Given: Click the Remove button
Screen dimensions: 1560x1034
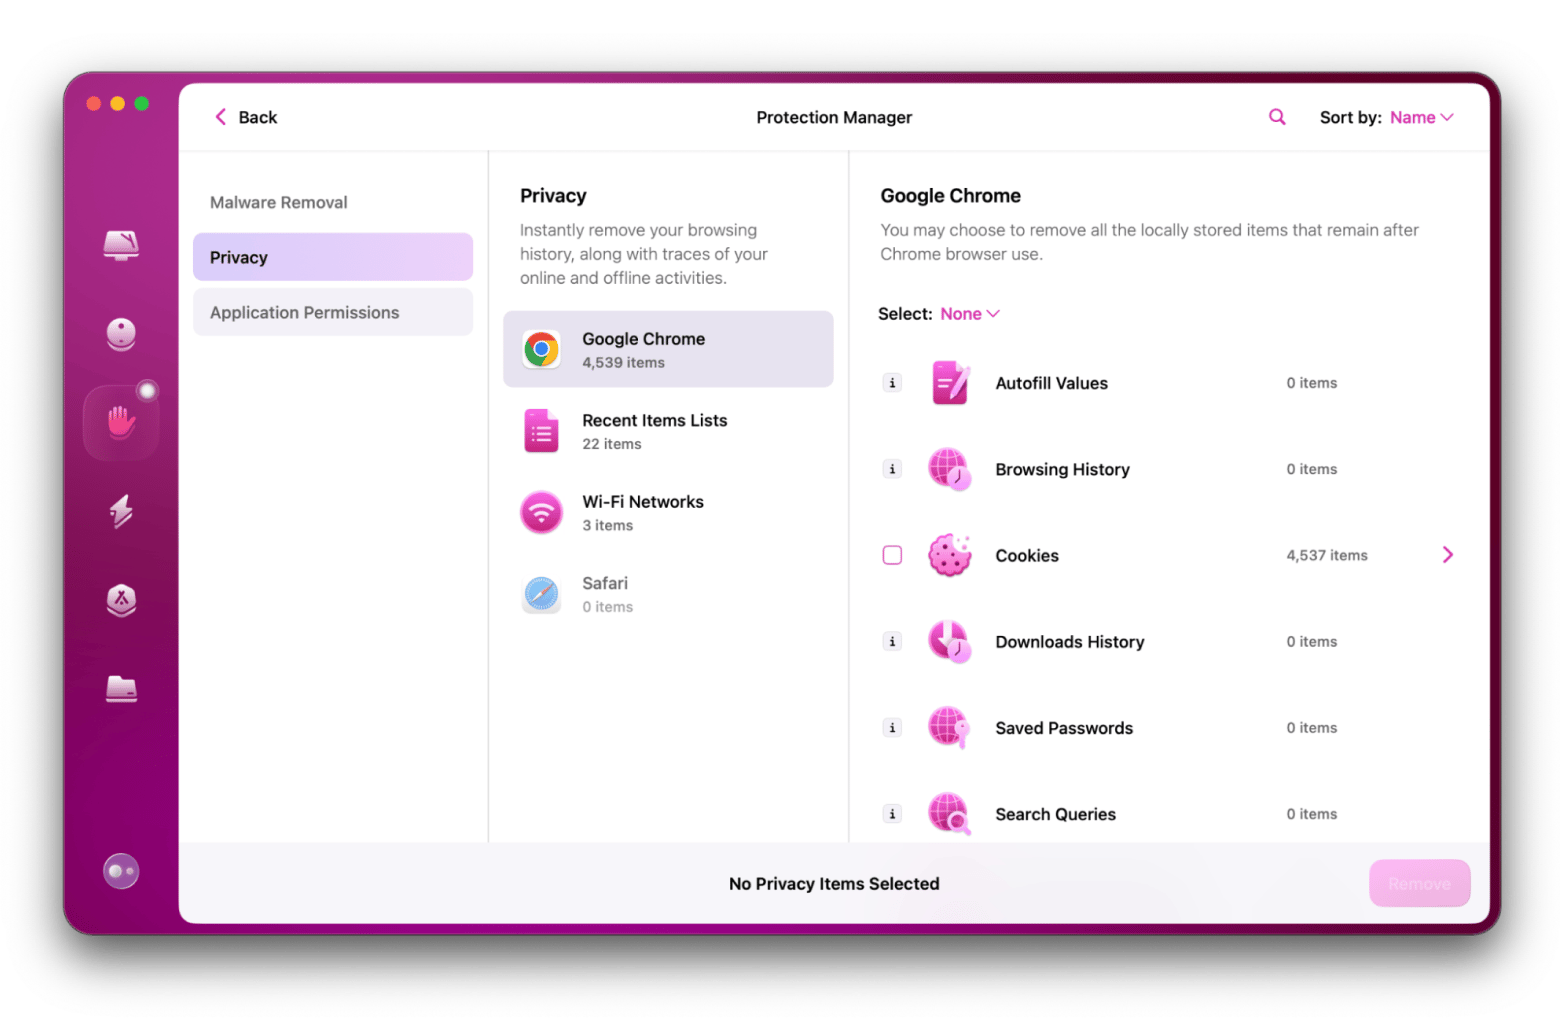Looking at the screenshot, I should pos(1418,883).
